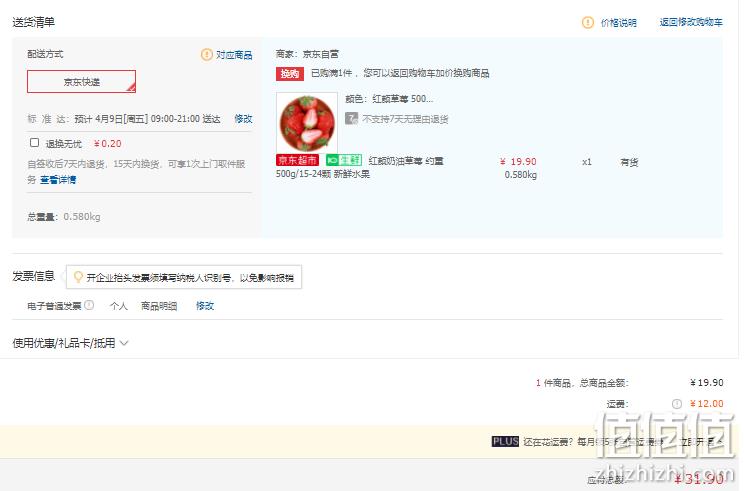The height and width of the screenshot is (491, 744).
Task: Click the 换购 red badge
Action: (289, 74)
